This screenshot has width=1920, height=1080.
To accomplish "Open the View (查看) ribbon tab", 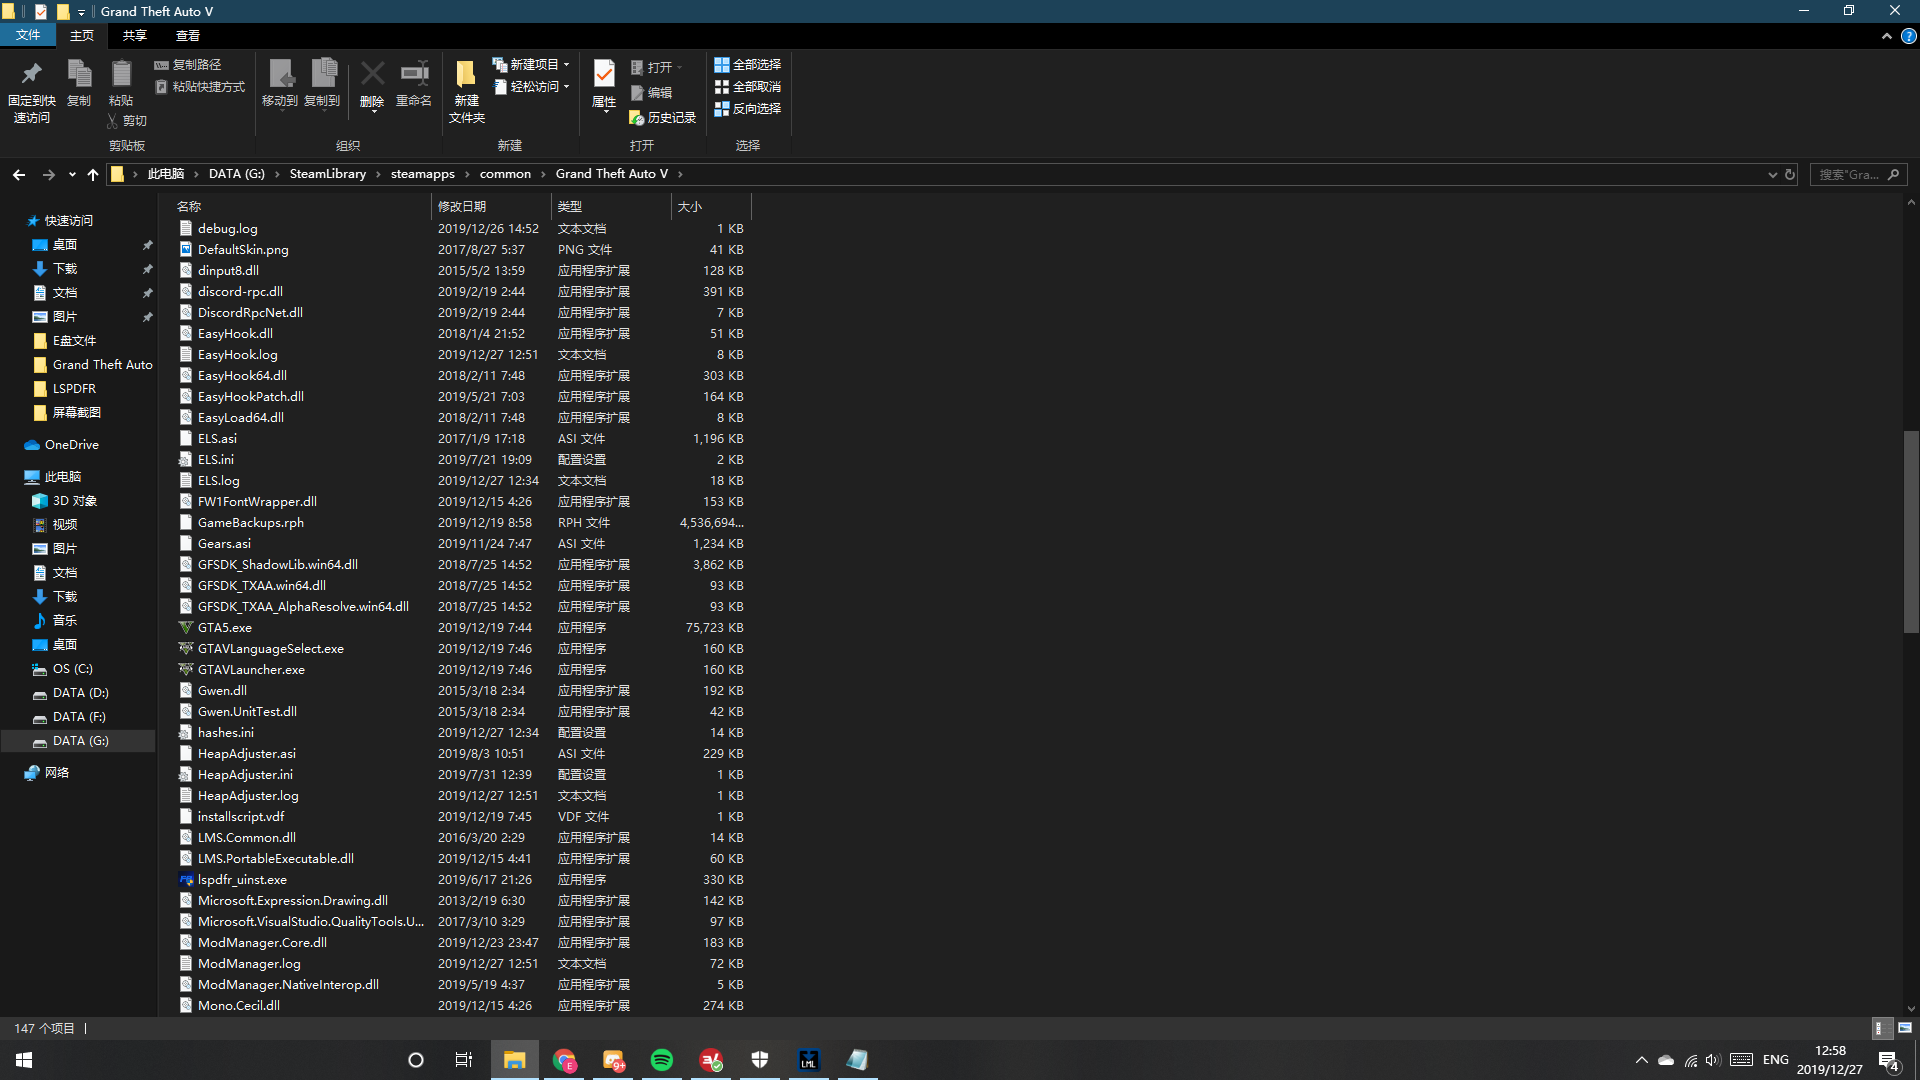I will [188, 35].
